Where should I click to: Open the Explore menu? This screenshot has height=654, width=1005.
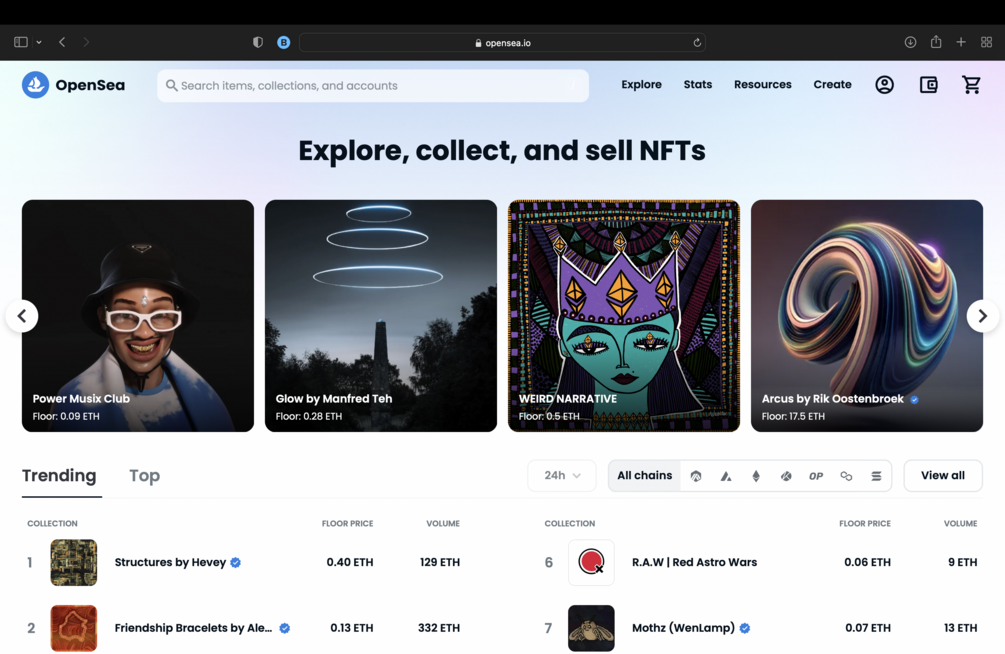coord(641,85)
